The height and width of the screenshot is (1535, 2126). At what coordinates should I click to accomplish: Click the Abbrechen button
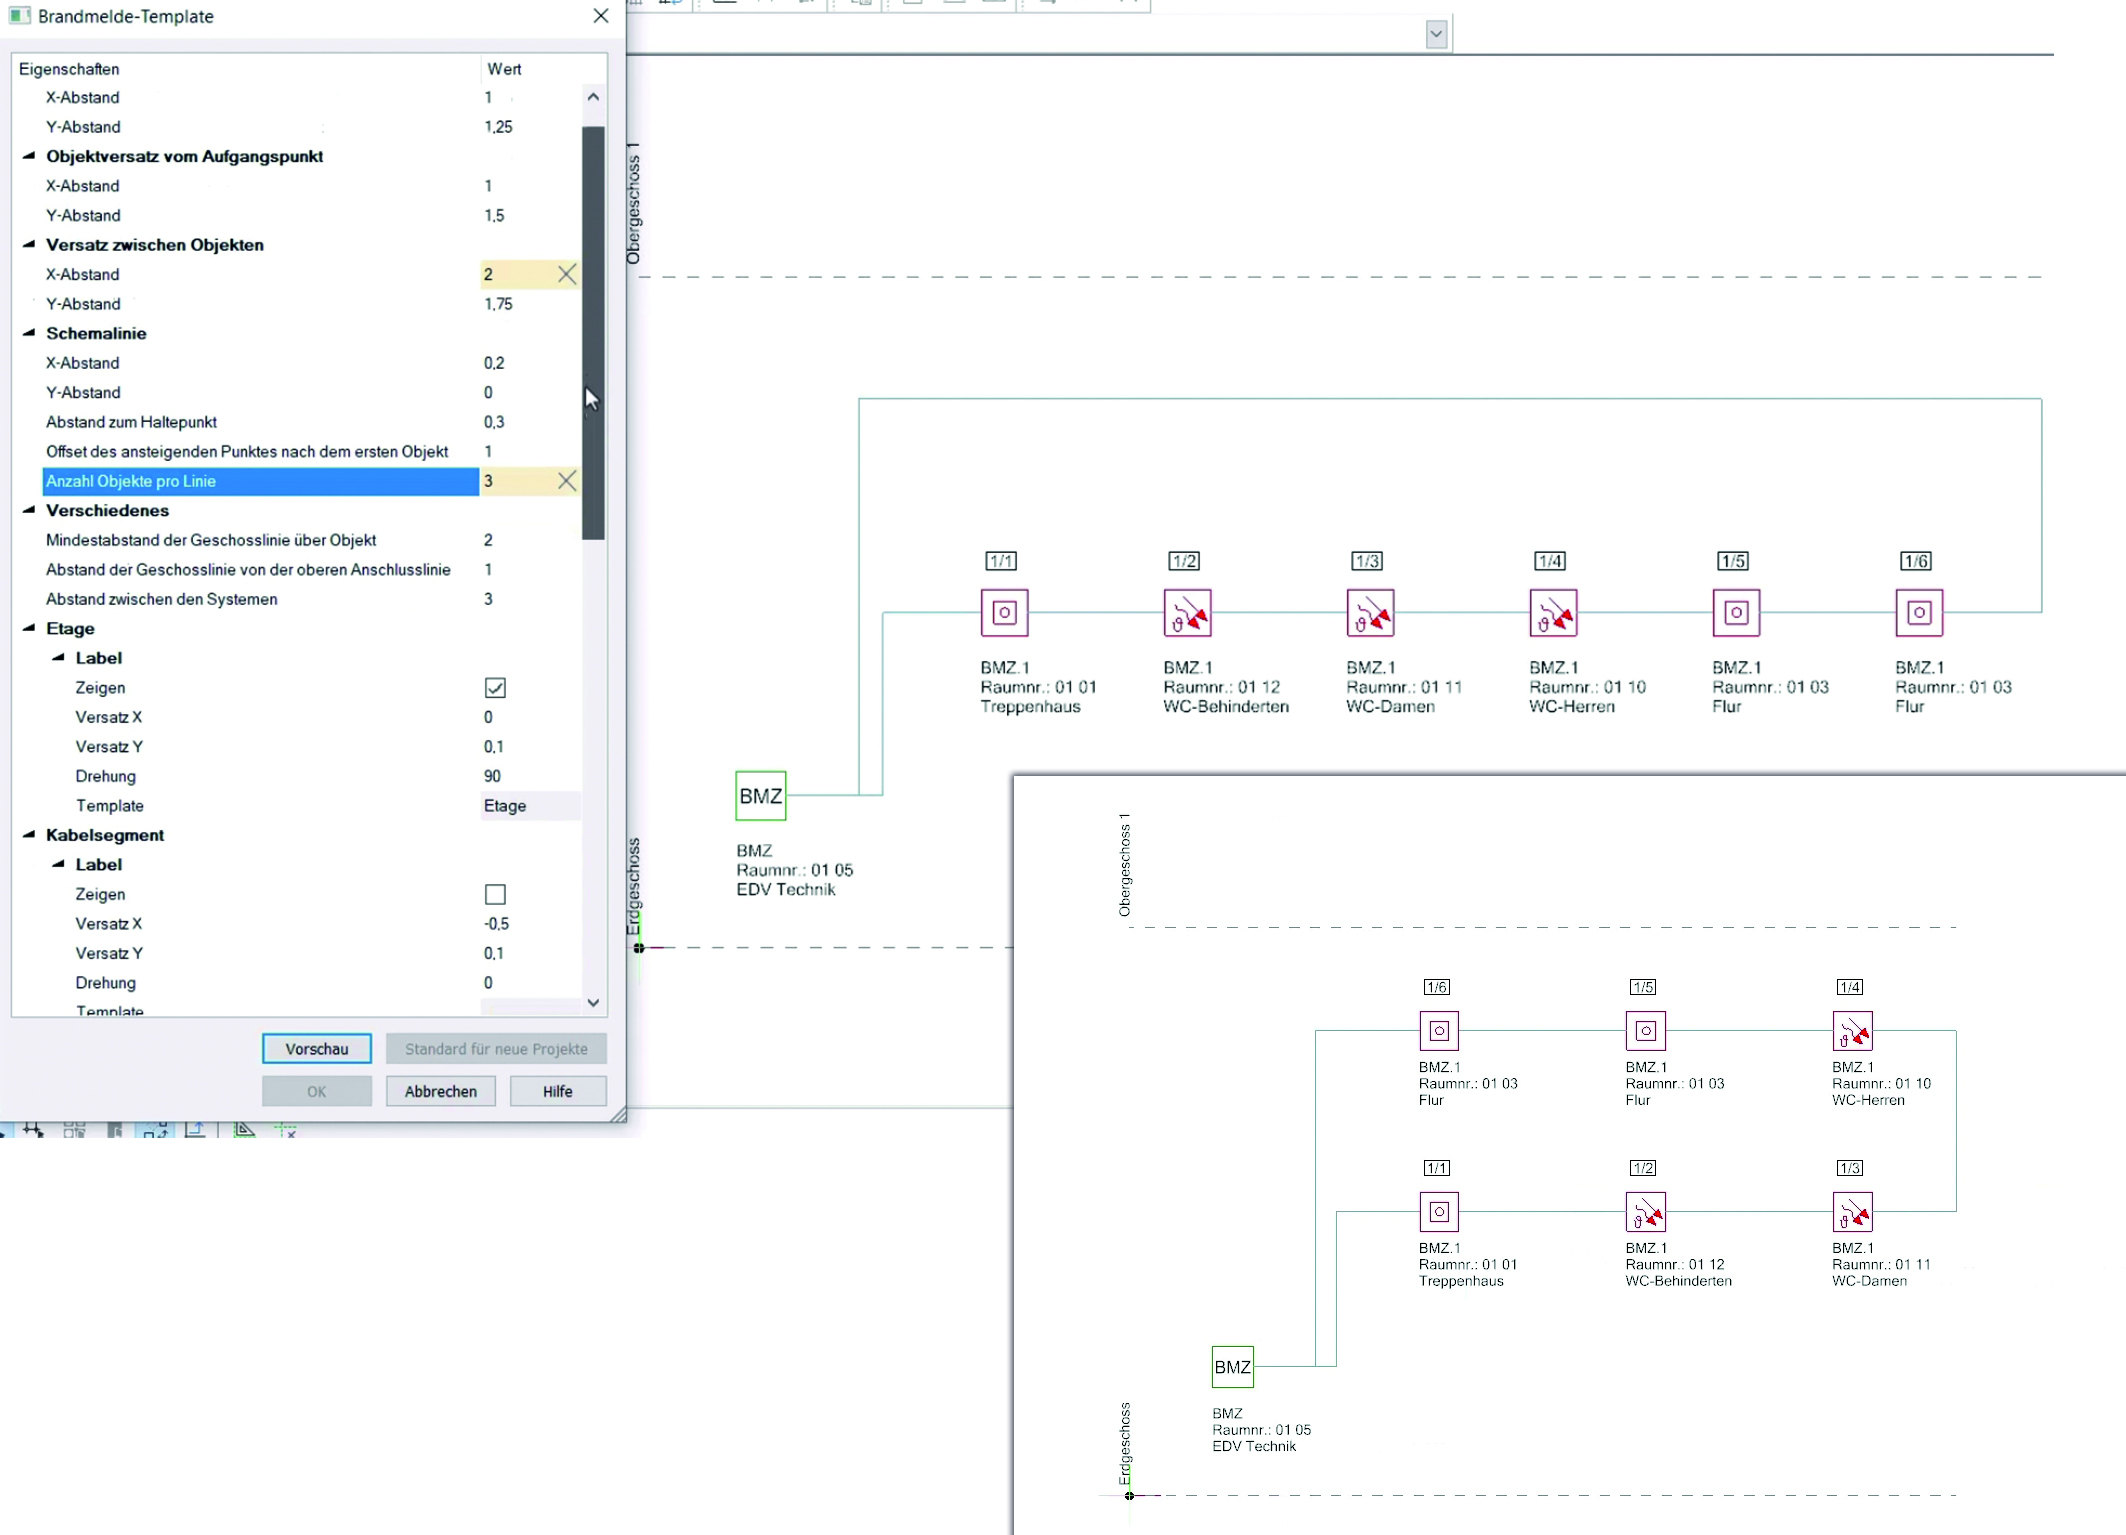pyautogui.click(x=440, y=1091)
